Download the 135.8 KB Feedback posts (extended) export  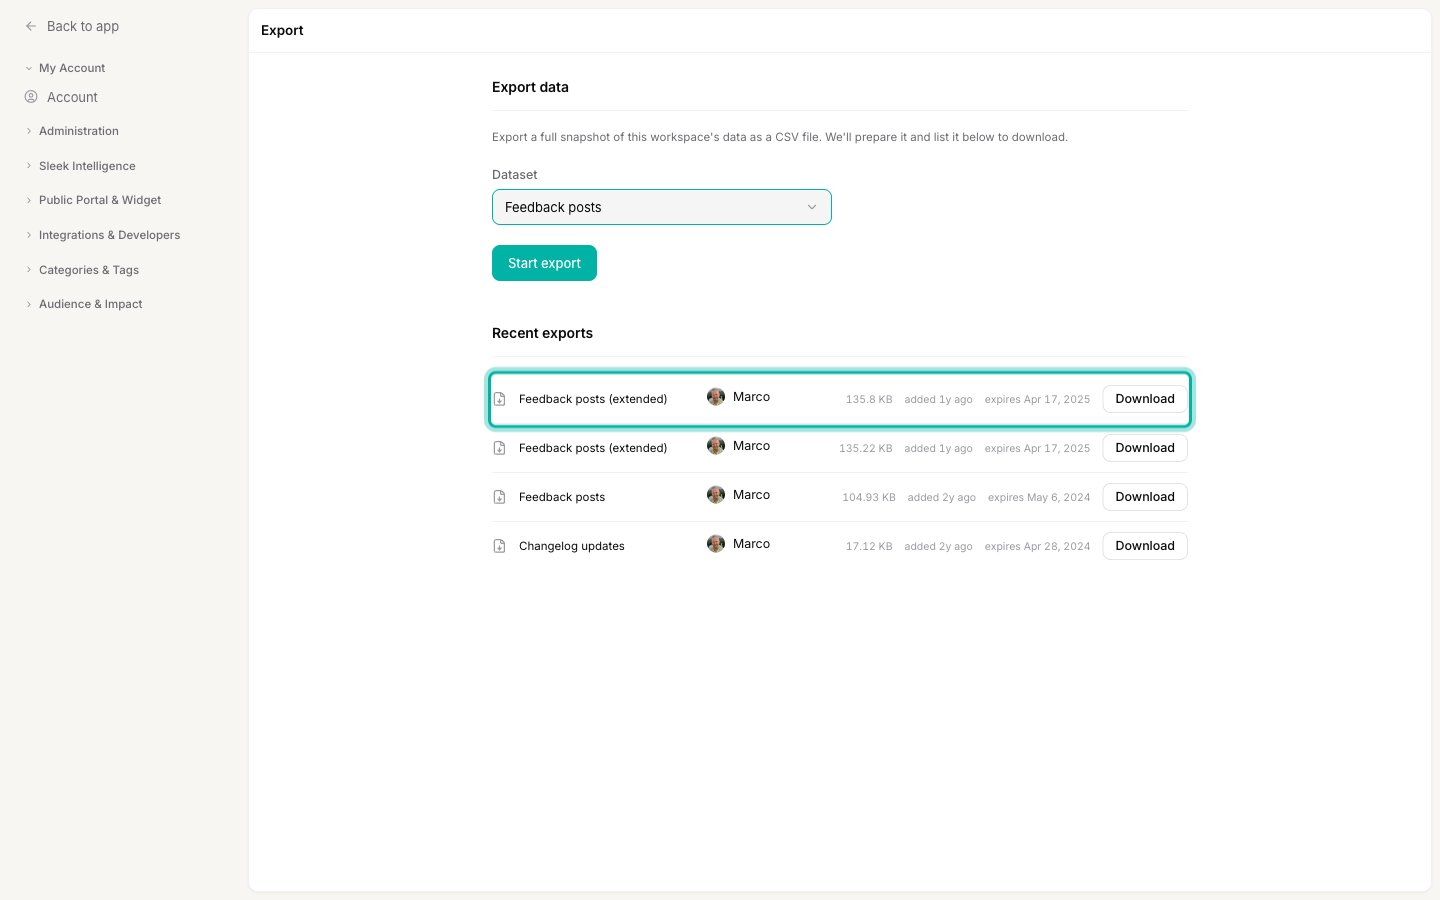[1145, 399]
